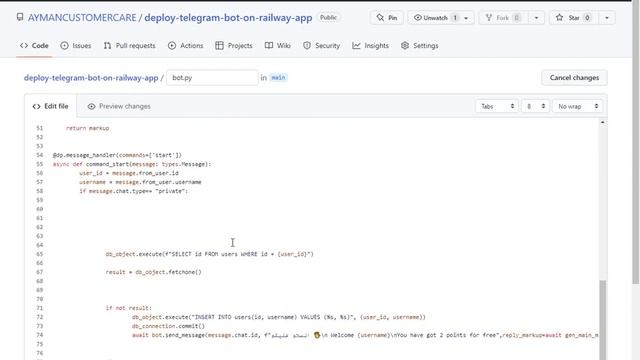Viewport: 640px width, 360px height.
Task: Click the editor scrollbar up arrow
Action: coord(602,122)
